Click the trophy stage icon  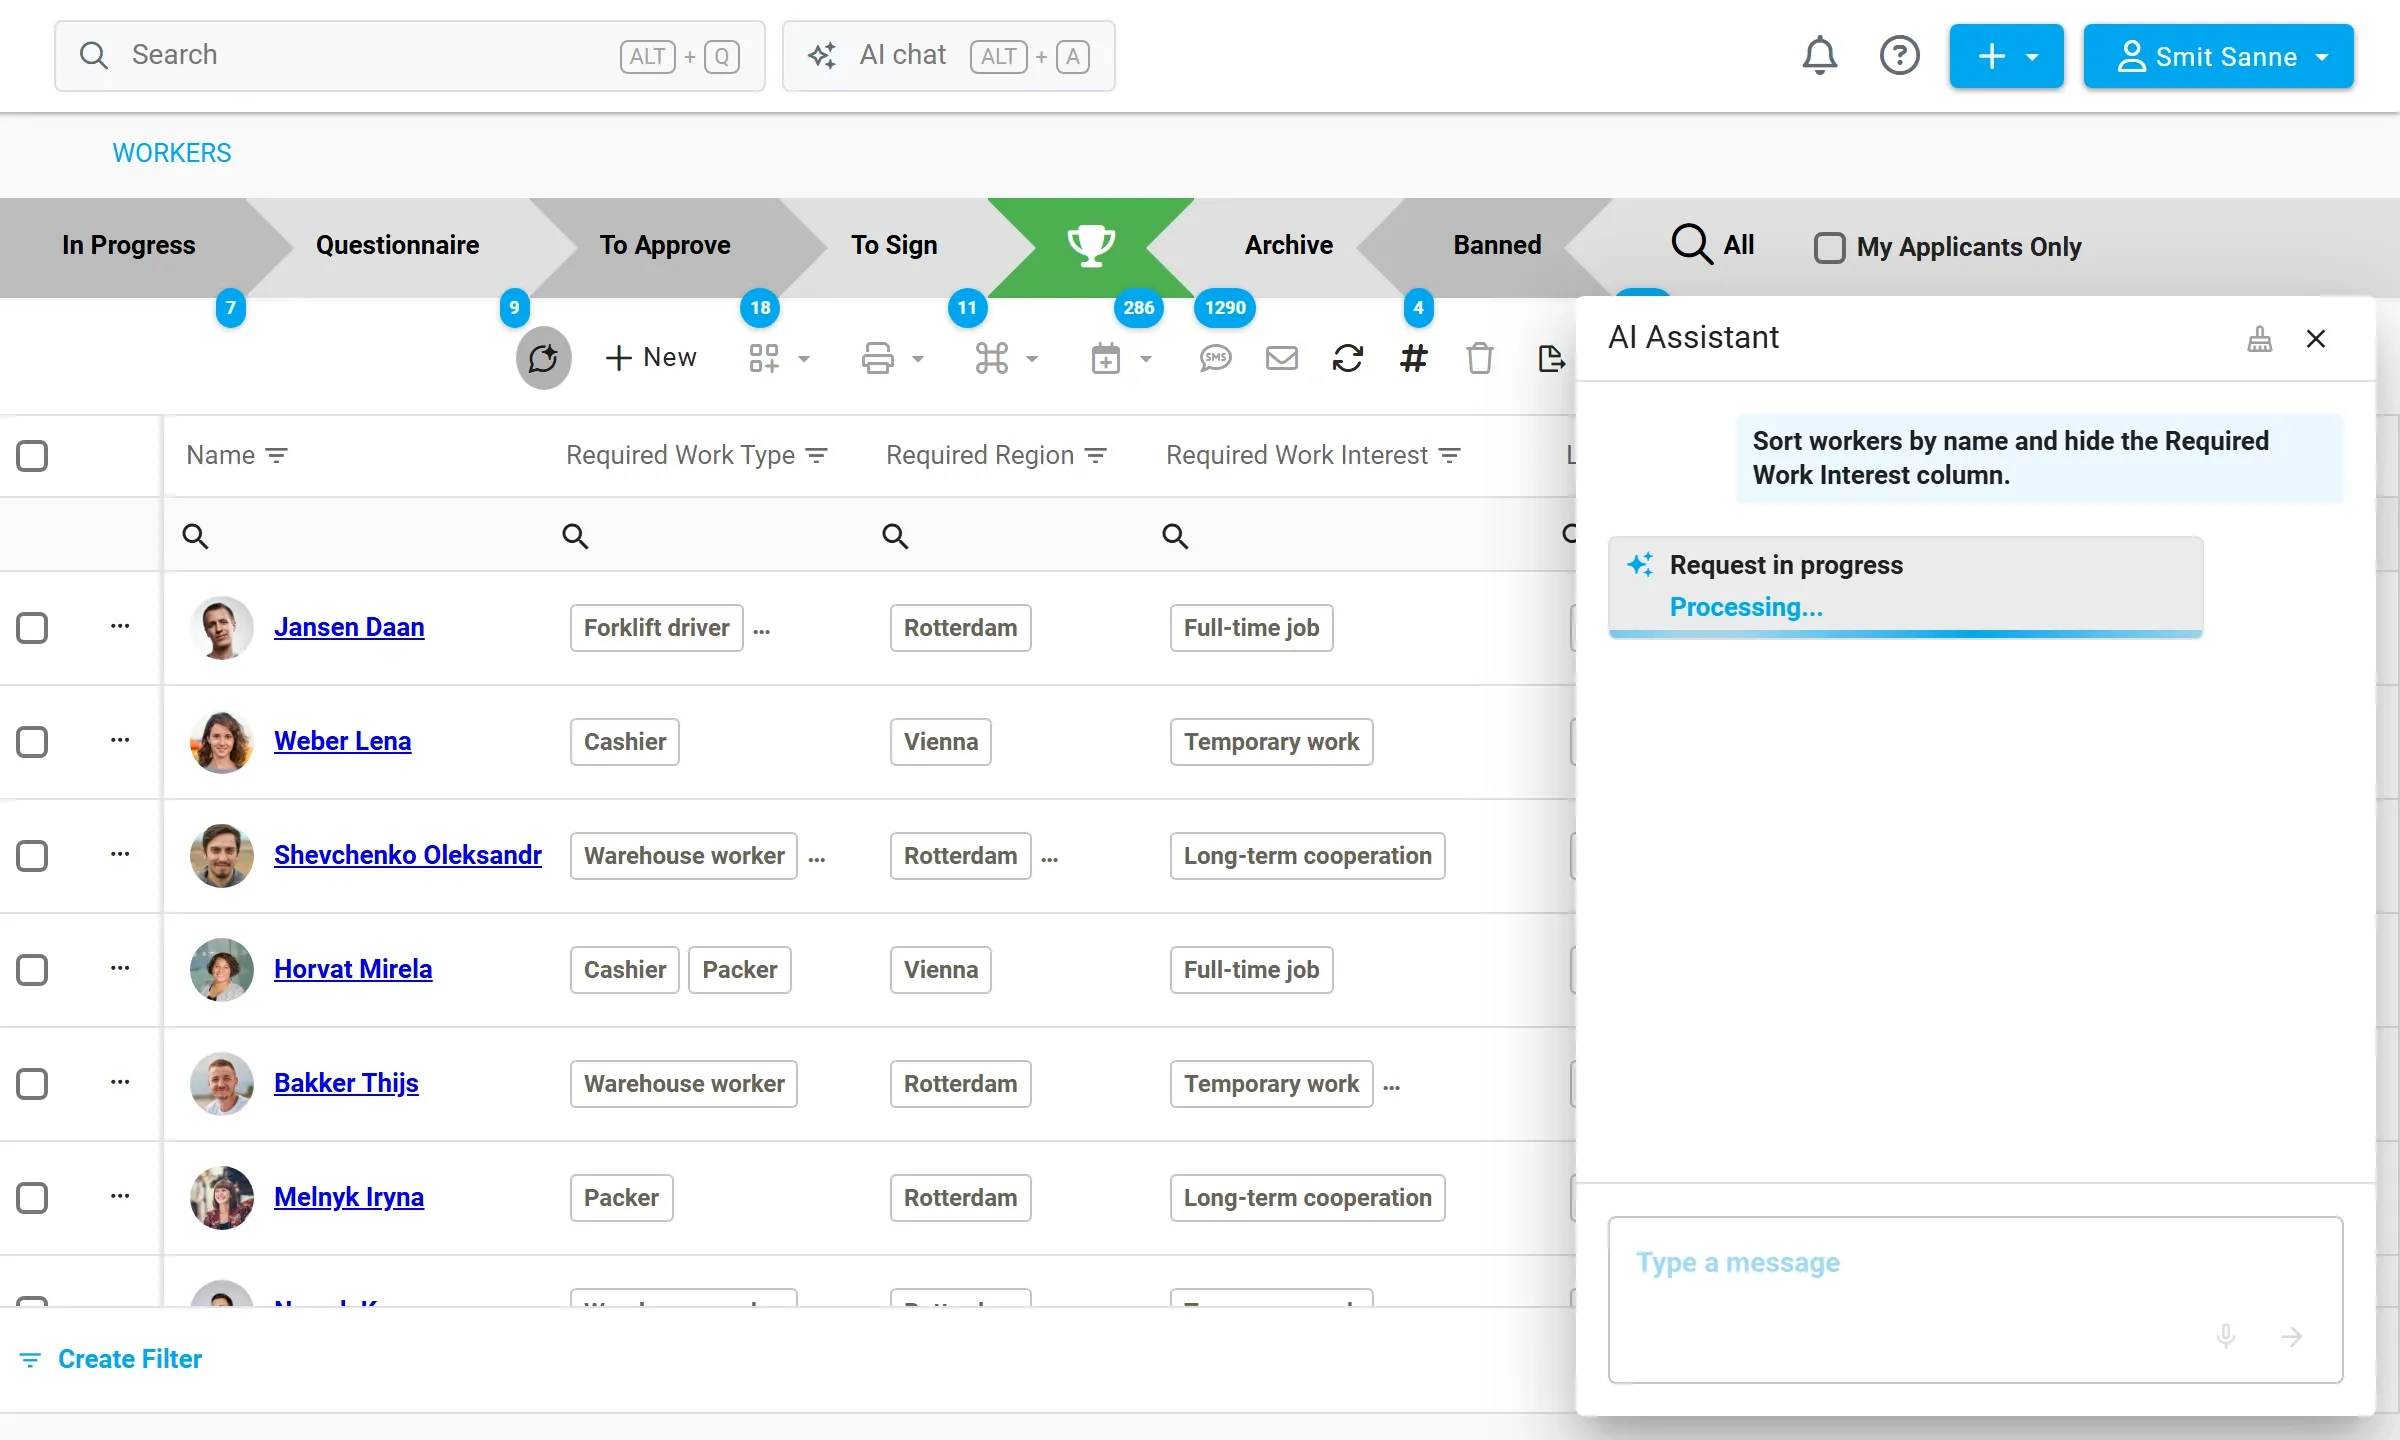(x=1091, y=245)
